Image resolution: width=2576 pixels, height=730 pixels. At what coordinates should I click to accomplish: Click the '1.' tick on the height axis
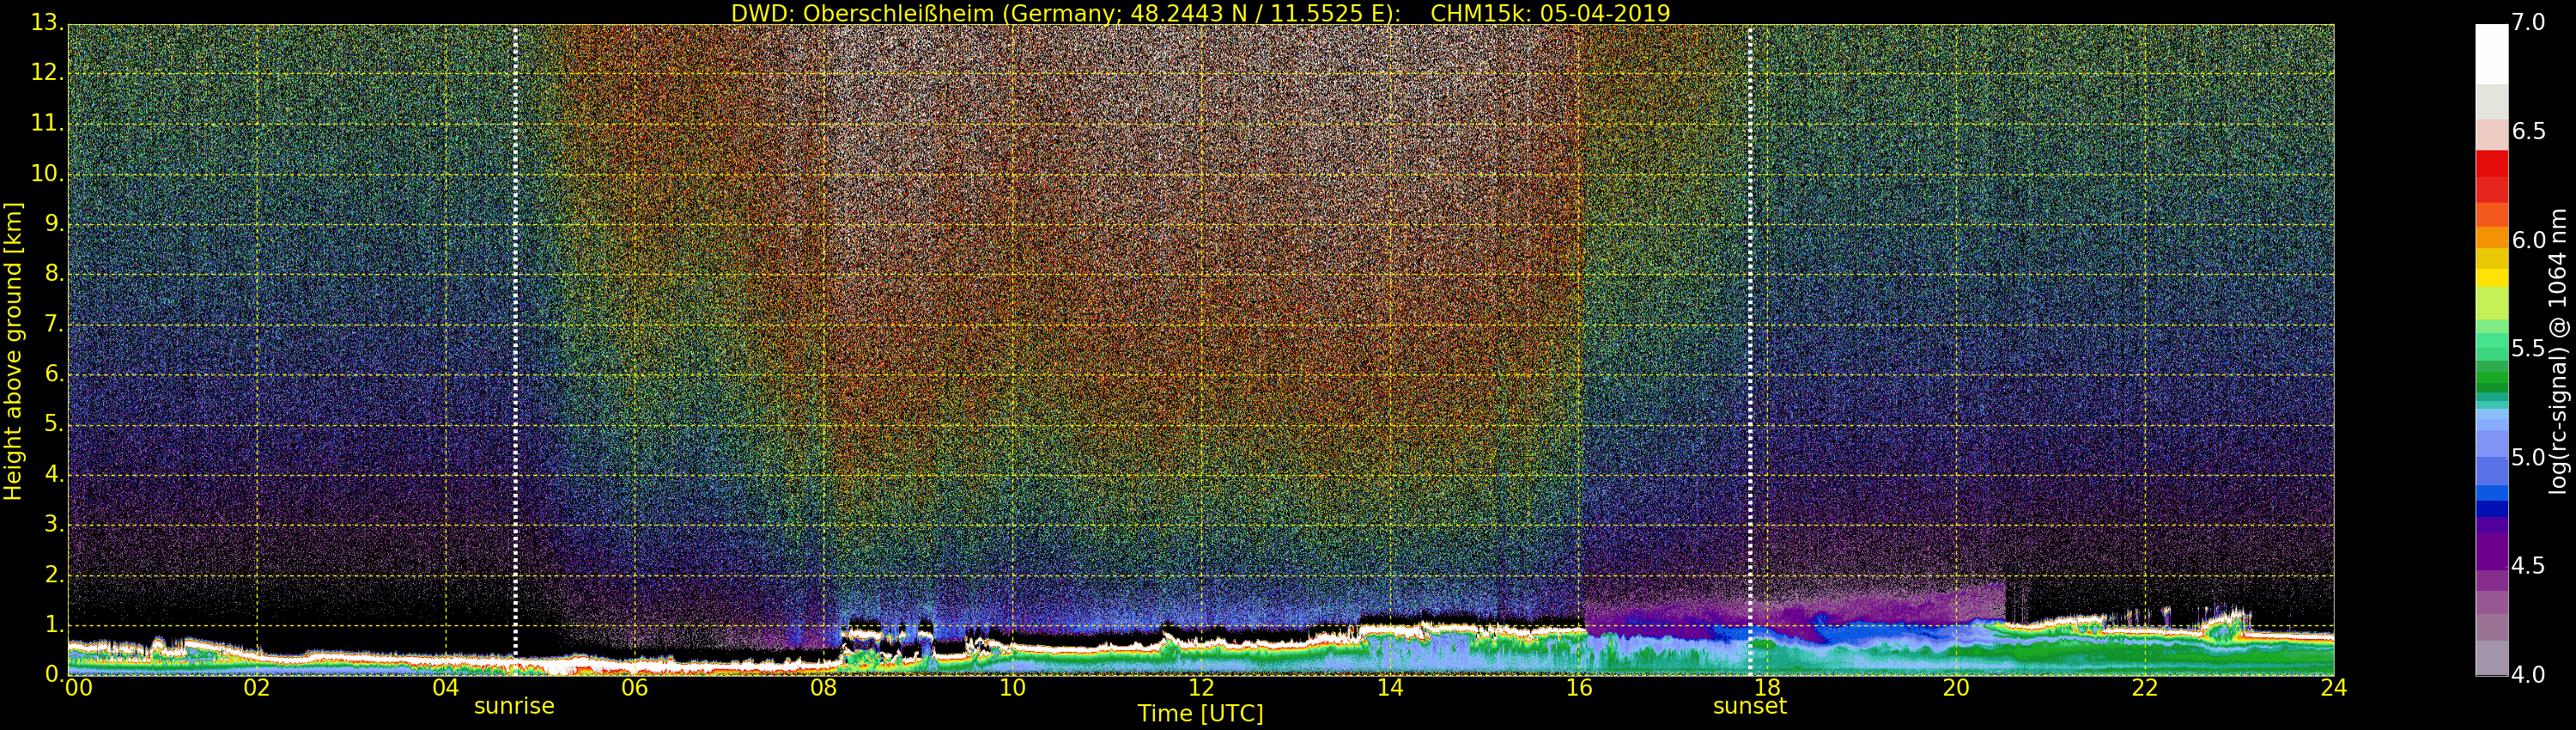pyautogui.click(x=54, y=625)
